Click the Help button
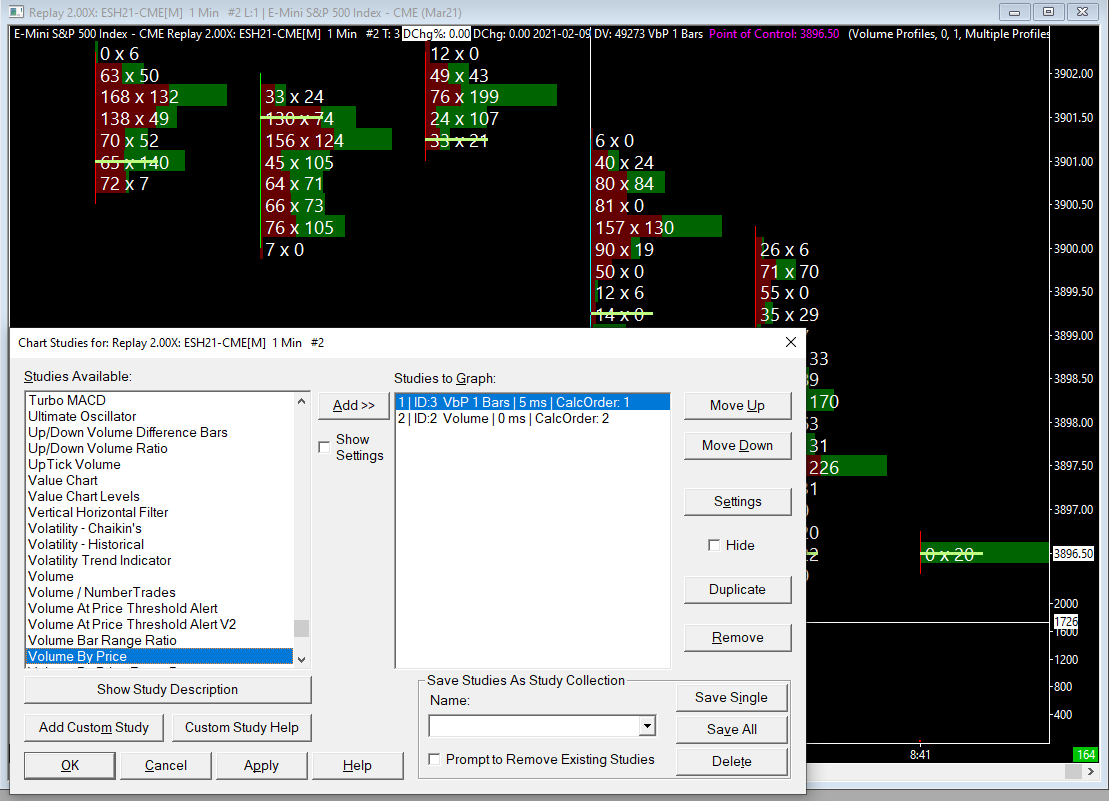This screenshot has width=1109, height=801. tap(357, 766)
